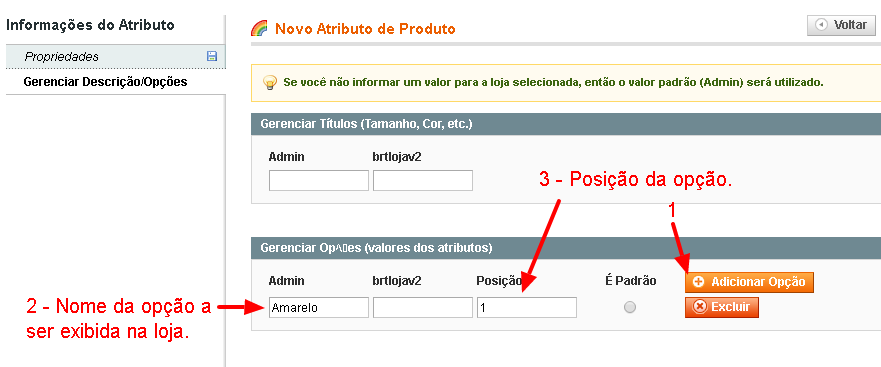Click the Adicionar Opção button
881x367 pixels.
point(749,282)
